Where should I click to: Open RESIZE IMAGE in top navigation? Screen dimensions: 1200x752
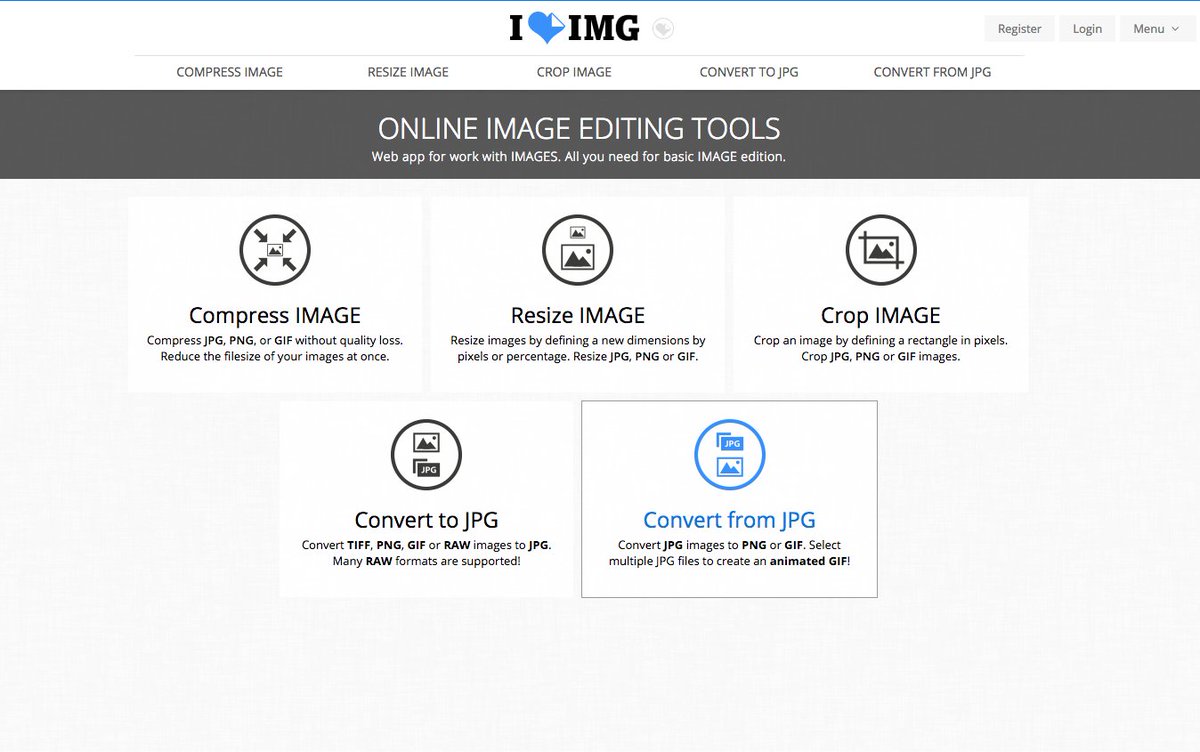[x=408, y=72]
